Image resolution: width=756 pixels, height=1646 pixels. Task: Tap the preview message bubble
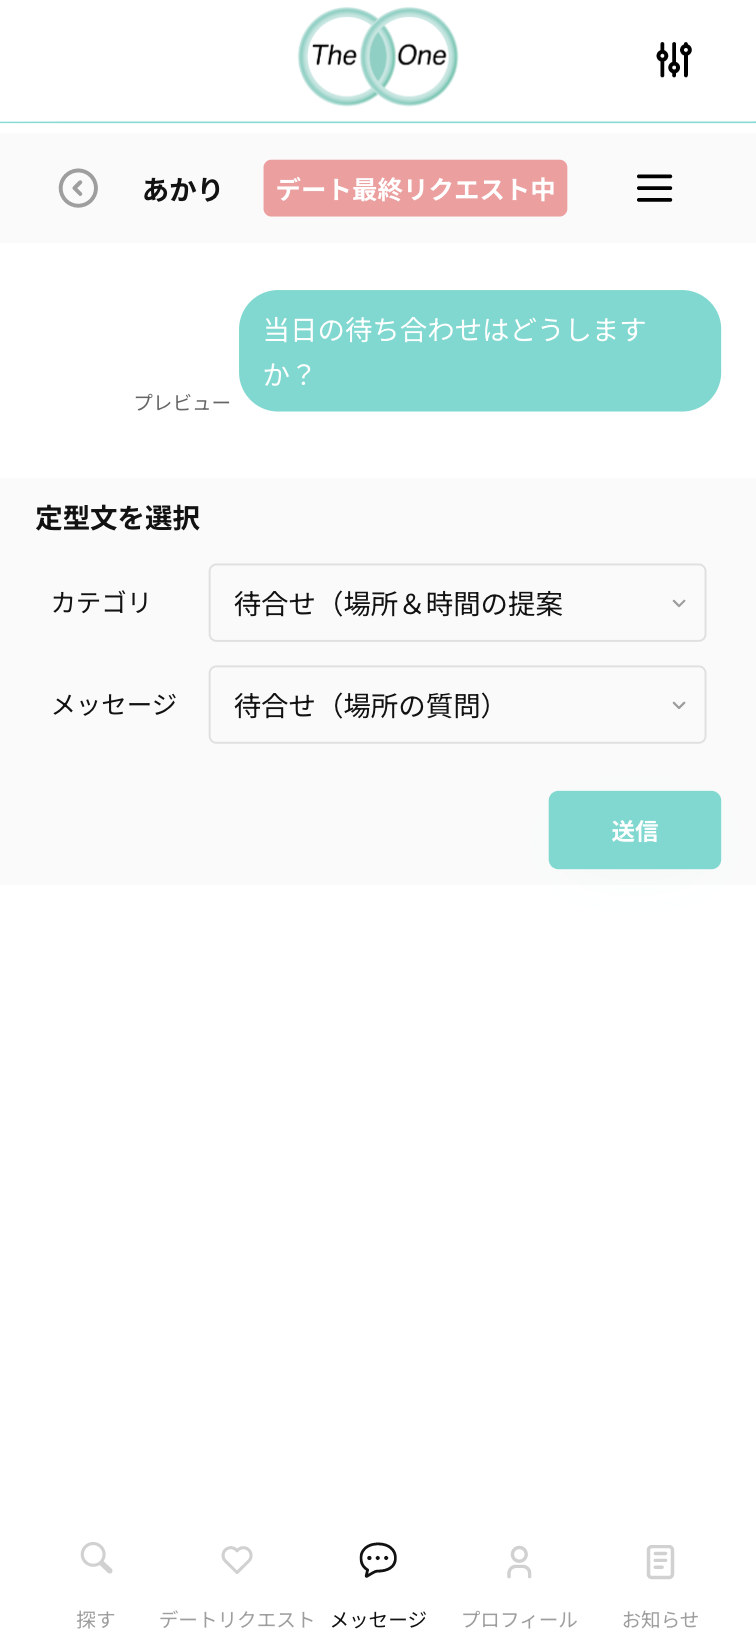click(480, 351)
